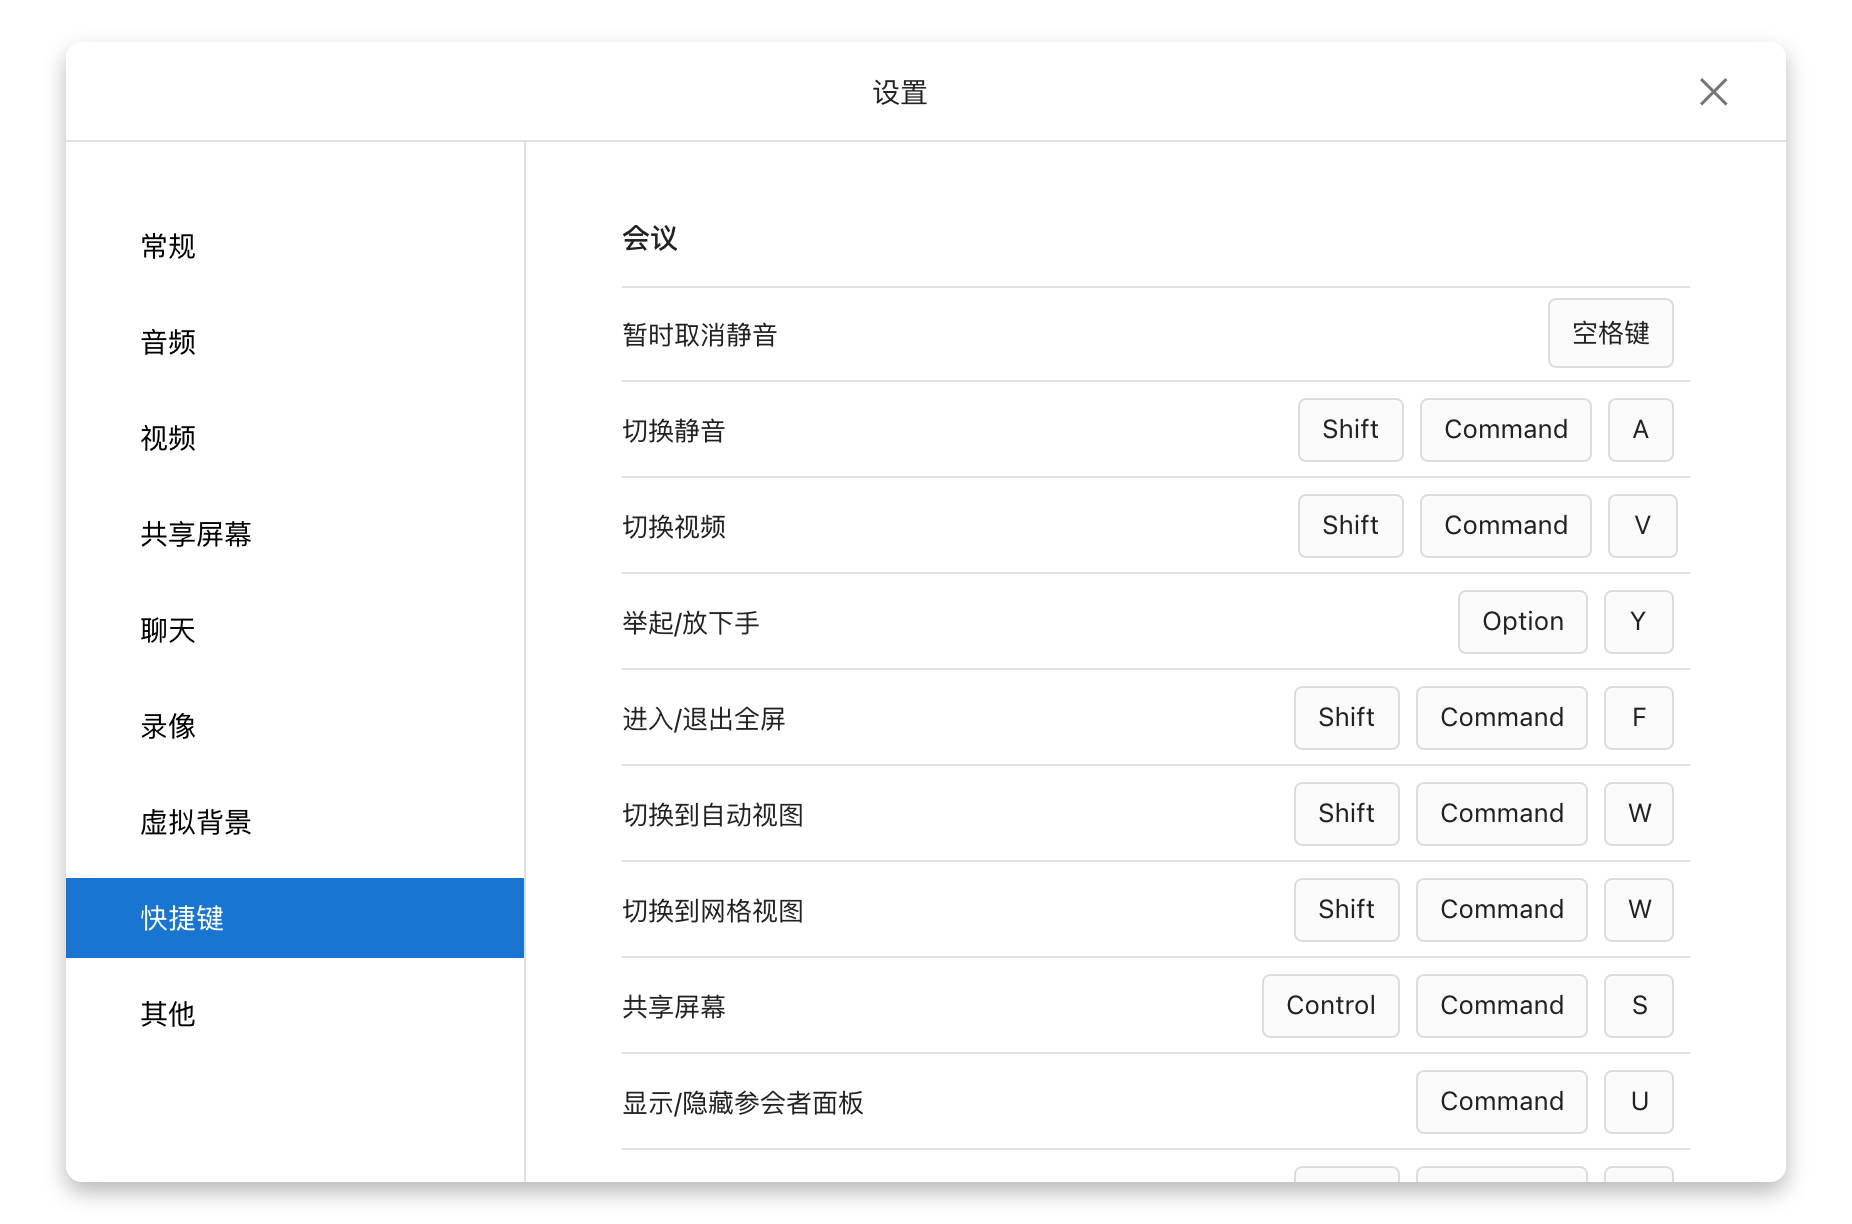The image size is (1852, 1224).
Task: Click the U key for 显示/隐藏参会者面板
Action: 1638,1102
